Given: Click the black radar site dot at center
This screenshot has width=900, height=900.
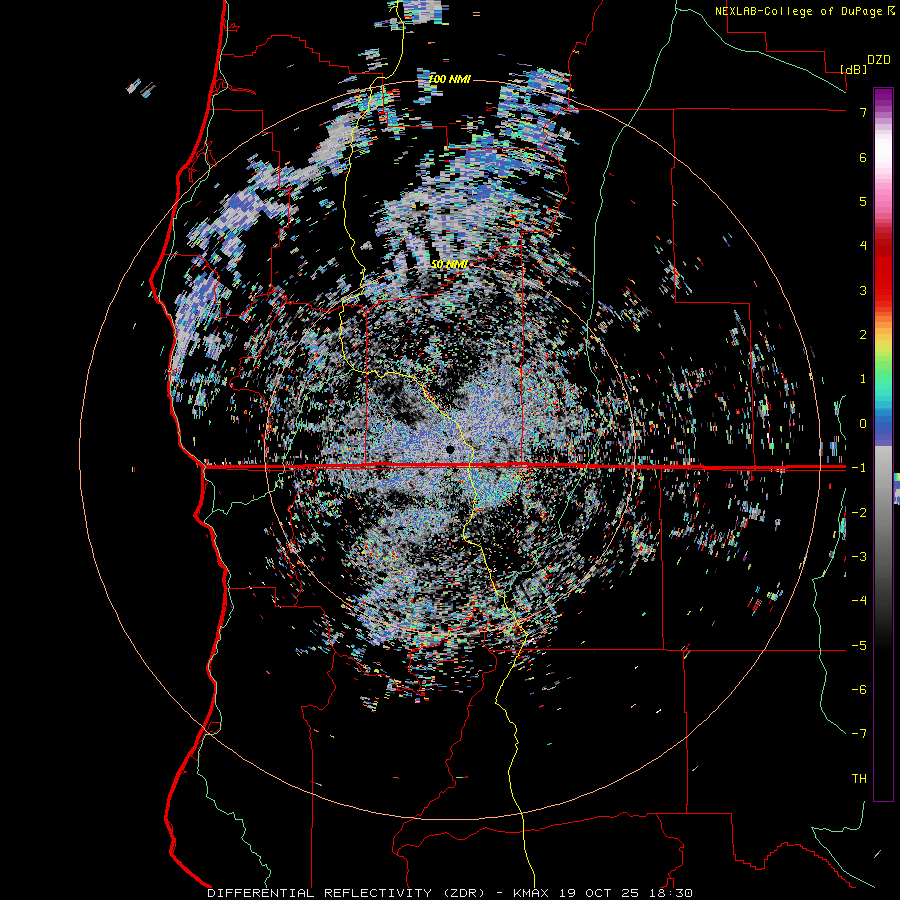Looking at the screenshot, I should (450, 448).
